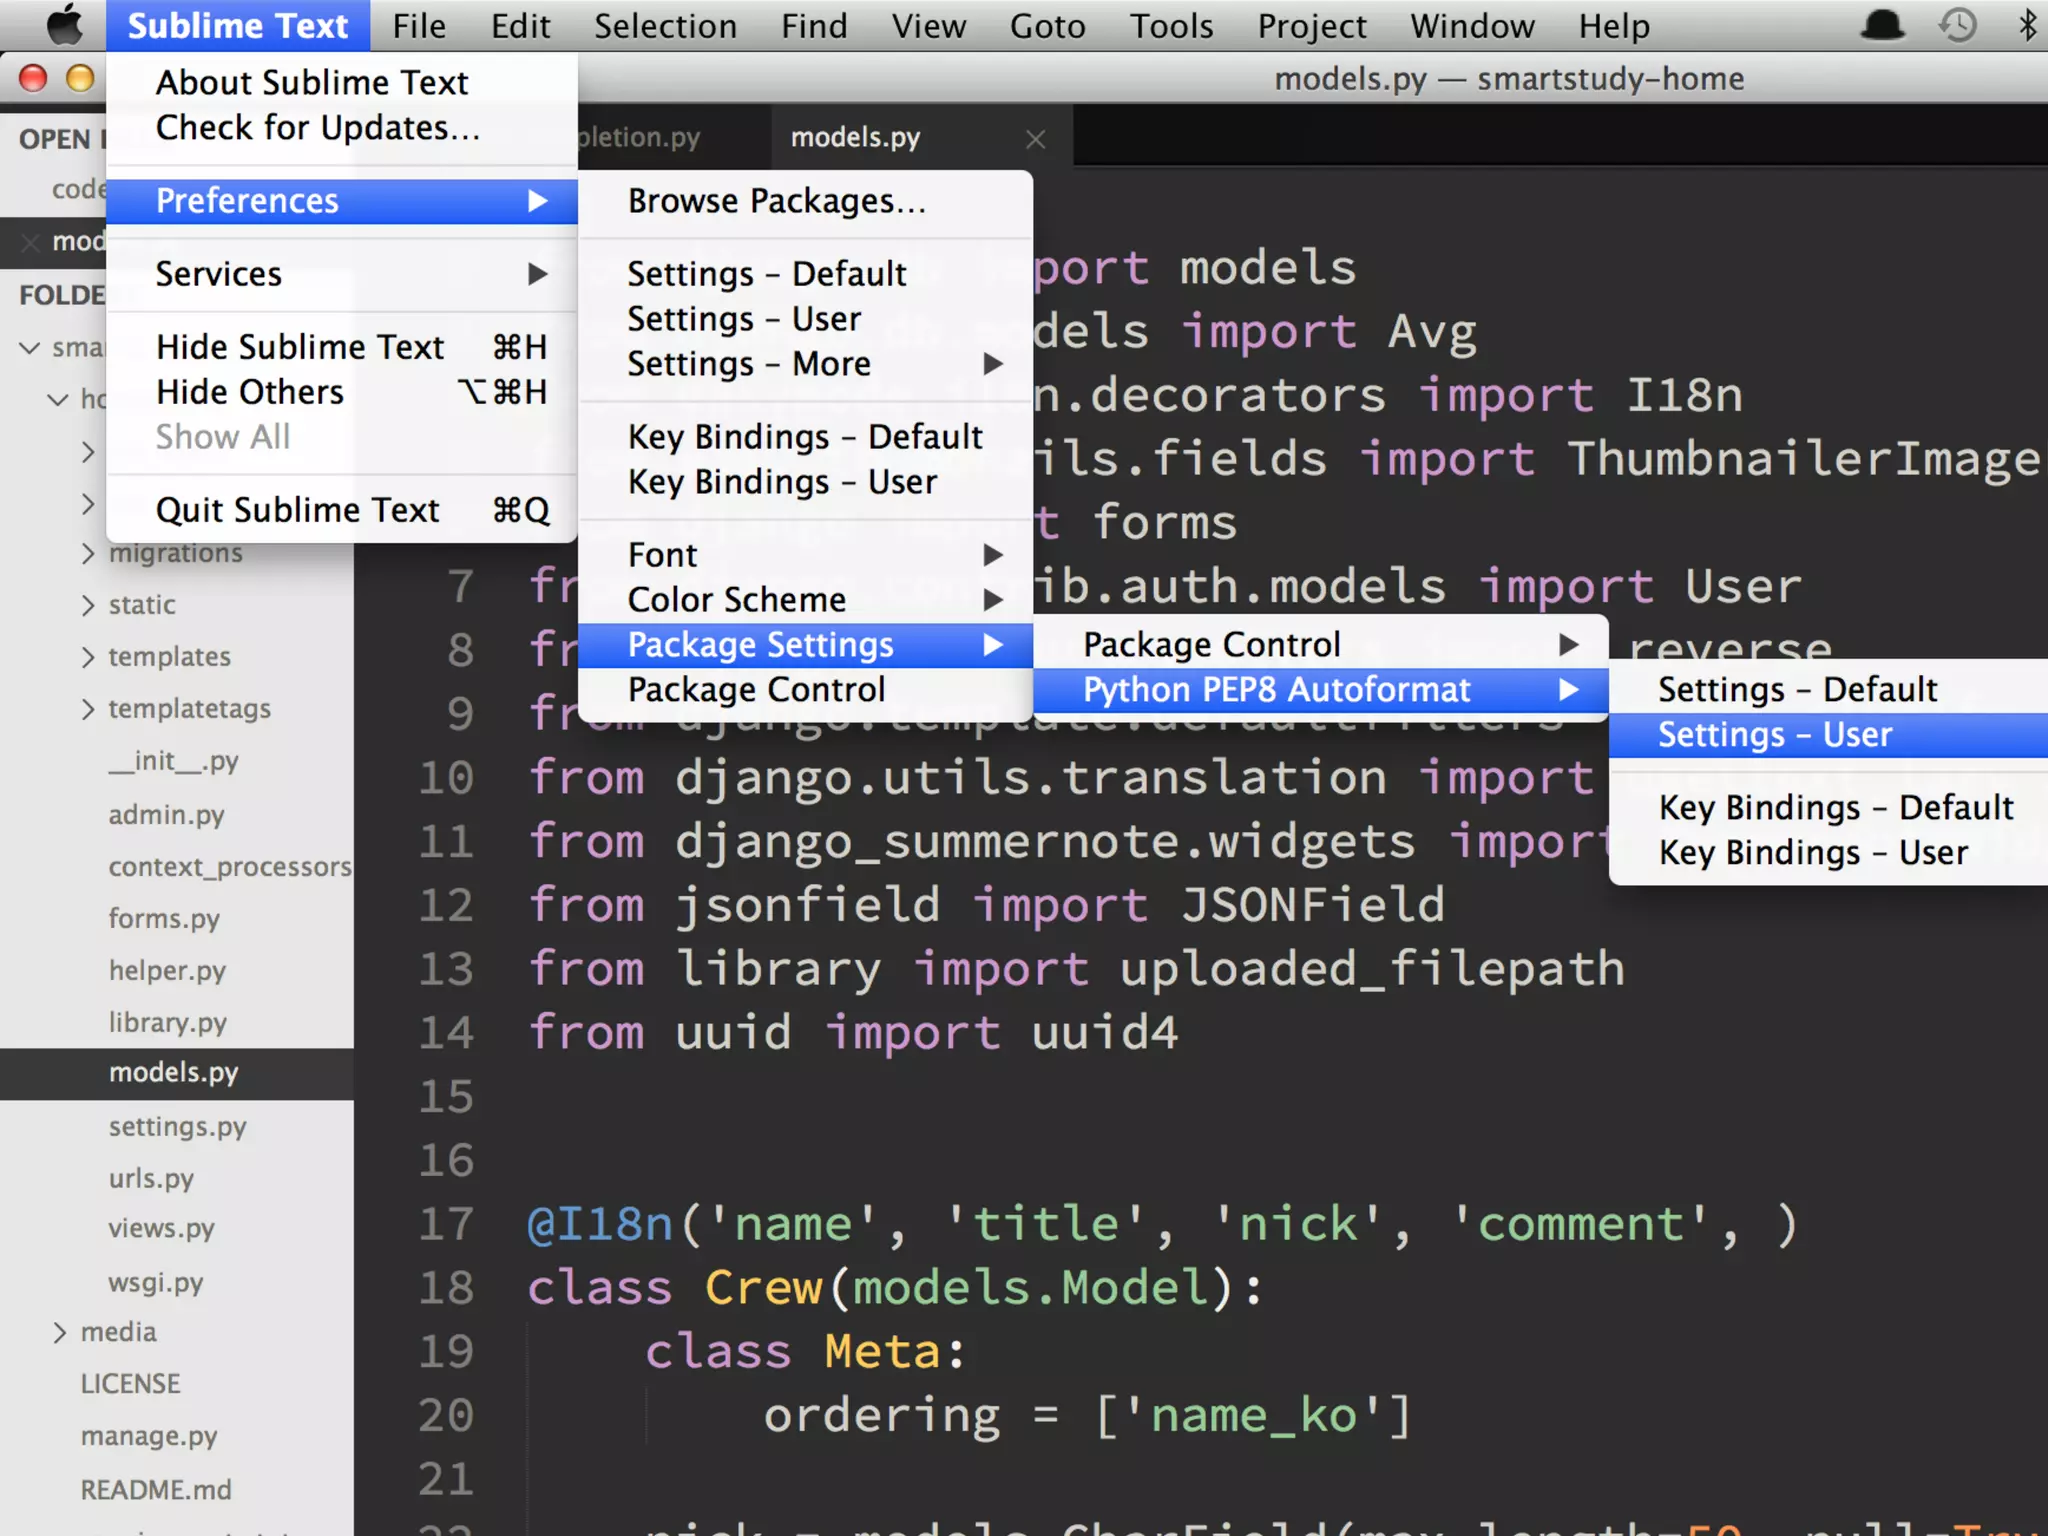Screen dimensions: 2048x1536
Task: Expand Python PEP8 Autoformat submenu
Action: point(1321,690)
